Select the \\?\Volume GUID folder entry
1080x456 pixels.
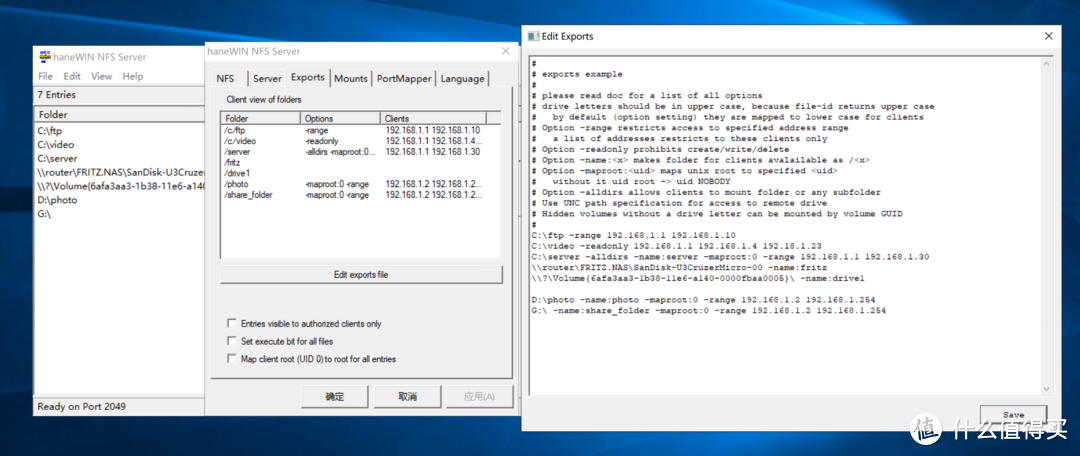tap(121, 186)
